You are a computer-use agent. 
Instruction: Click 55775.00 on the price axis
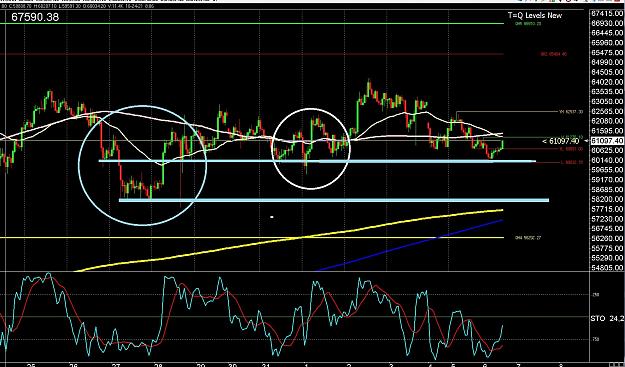point(607,248)
